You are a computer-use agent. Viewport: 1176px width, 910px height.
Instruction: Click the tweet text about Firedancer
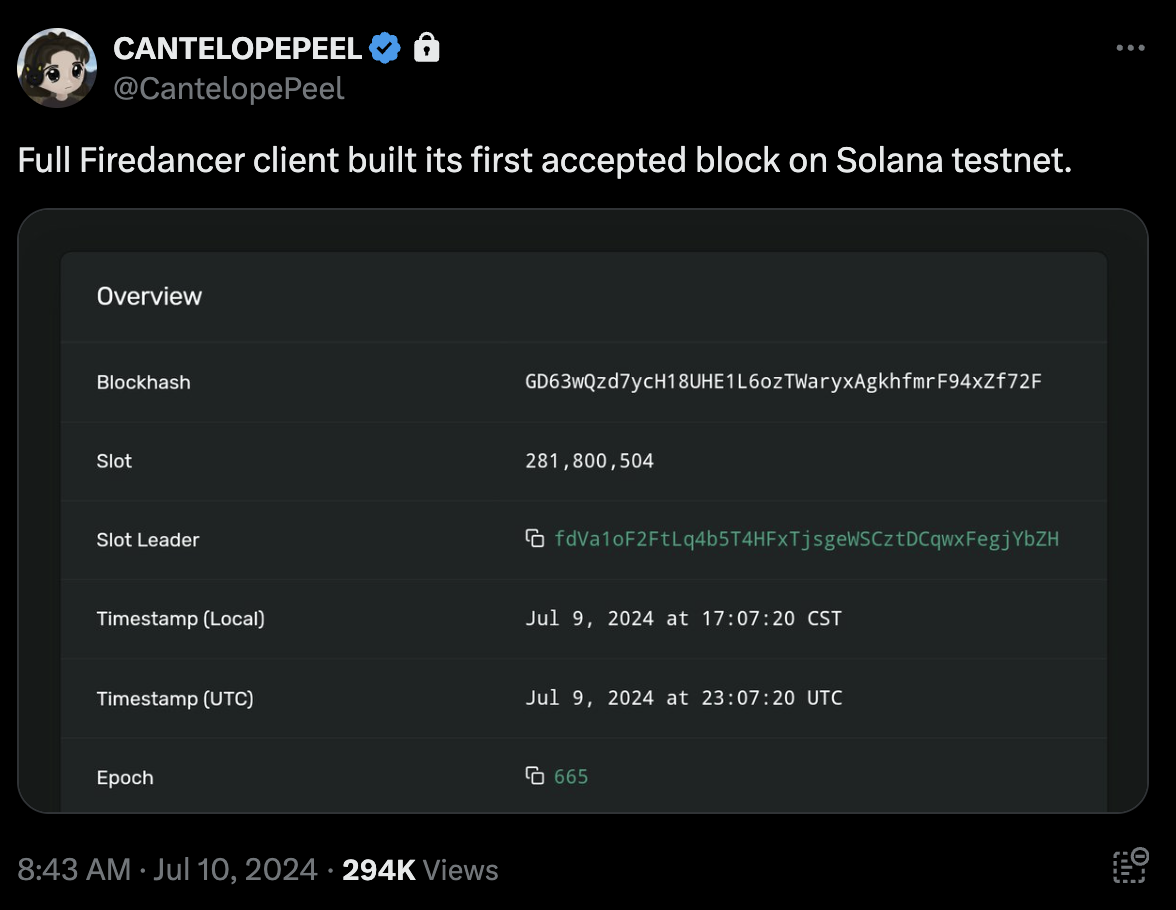[544, 160]
